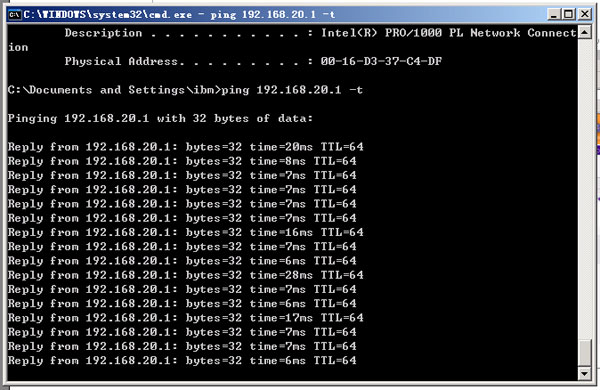The image size is (600, 390).
Task: Click the ping 192.168.20.1 -t command line
Action: (185, 90)
